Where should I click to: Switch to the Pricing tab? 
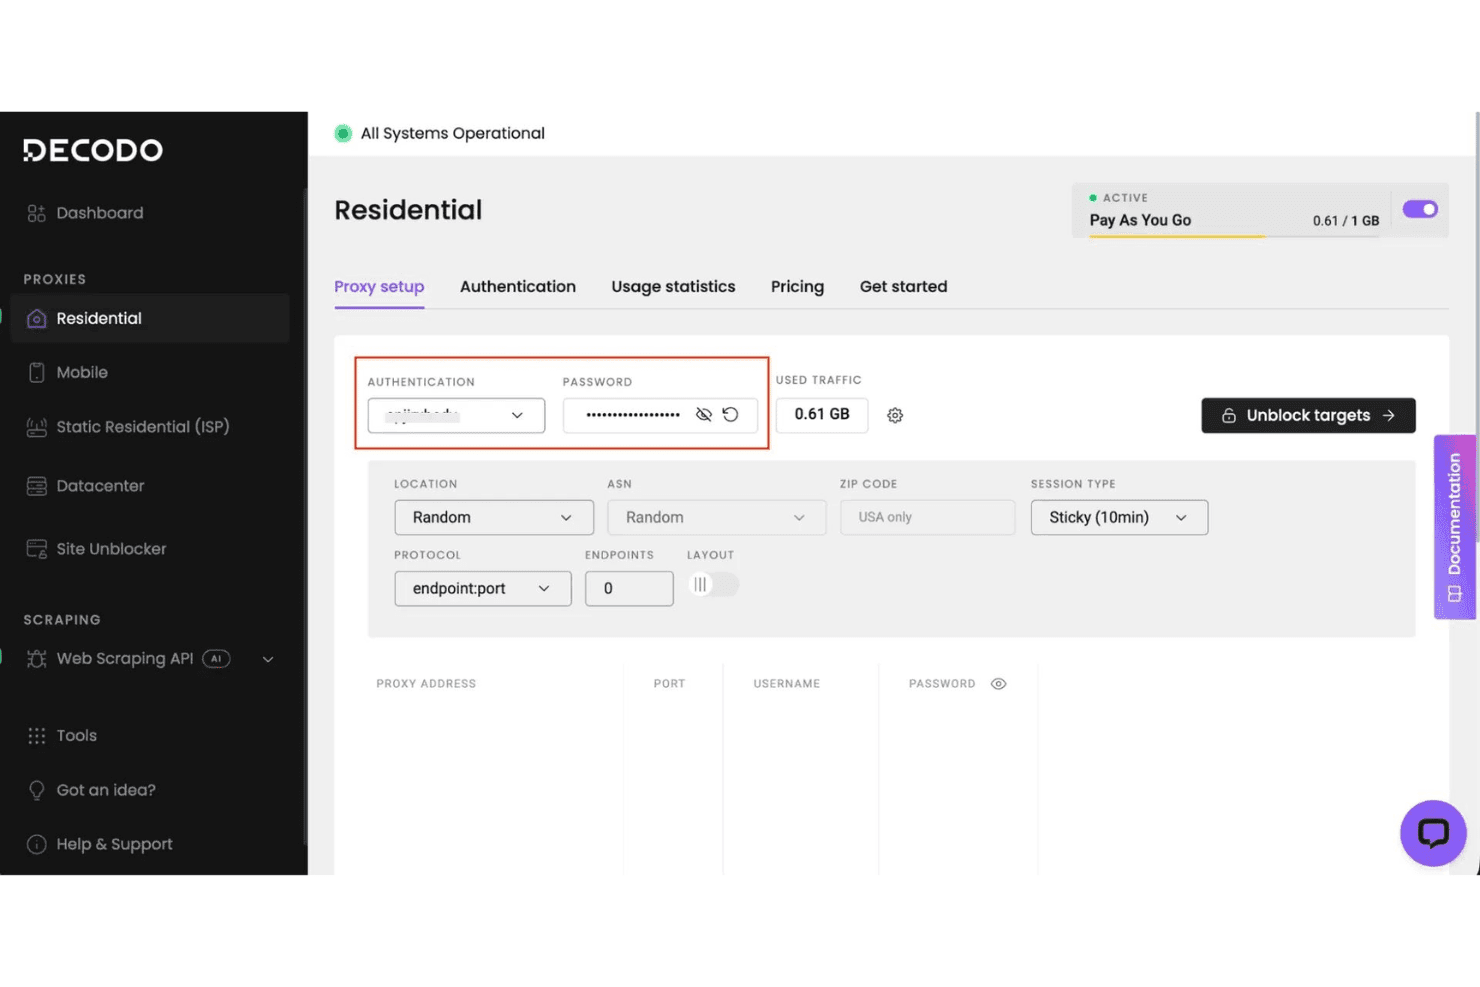(797, 287)
